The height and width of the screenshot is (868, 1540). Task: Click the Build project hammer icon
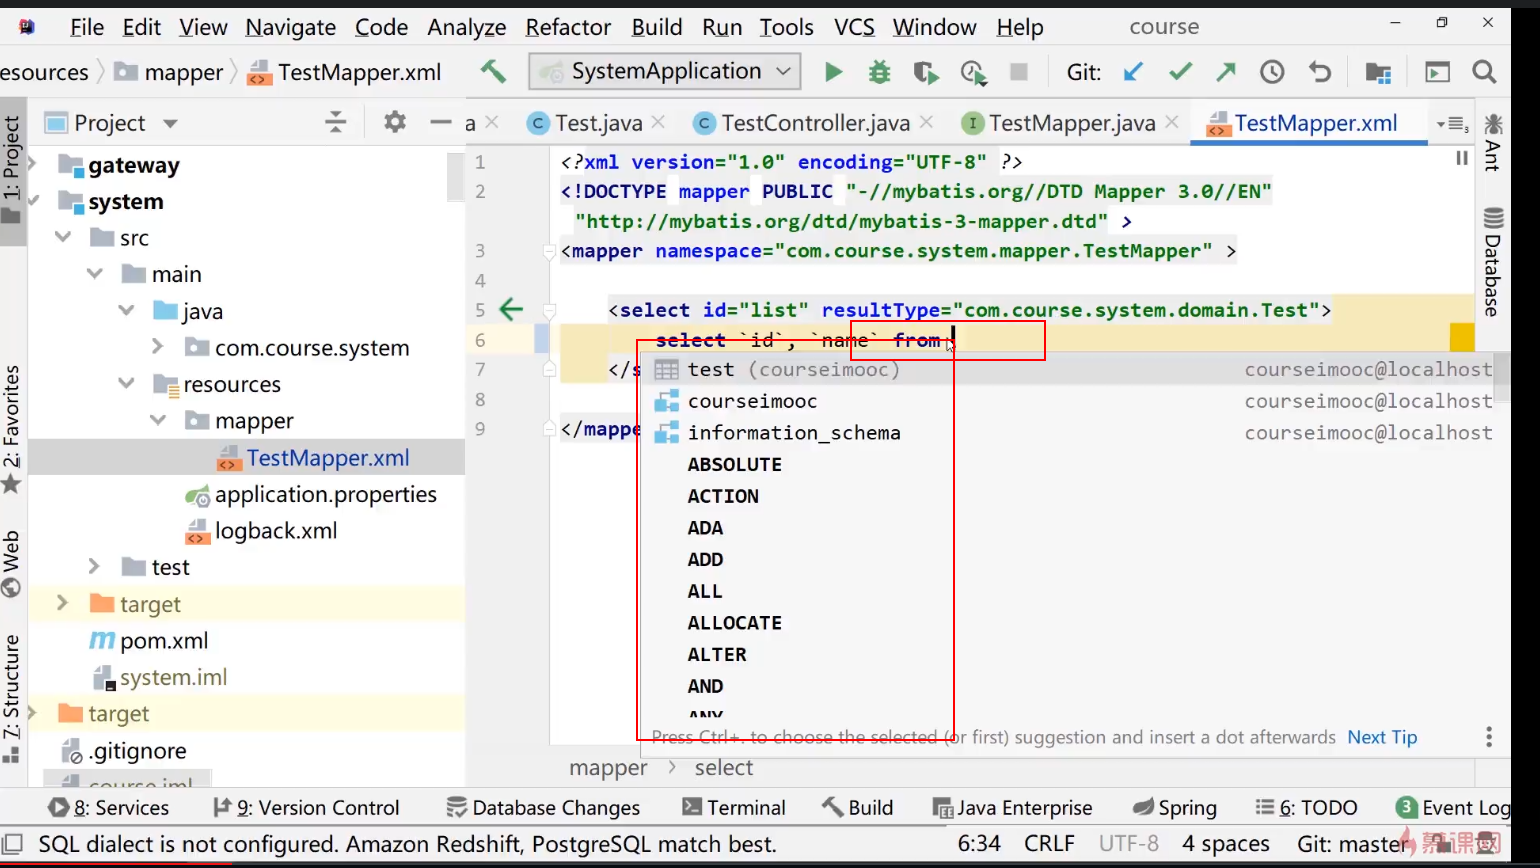(493, 71)
